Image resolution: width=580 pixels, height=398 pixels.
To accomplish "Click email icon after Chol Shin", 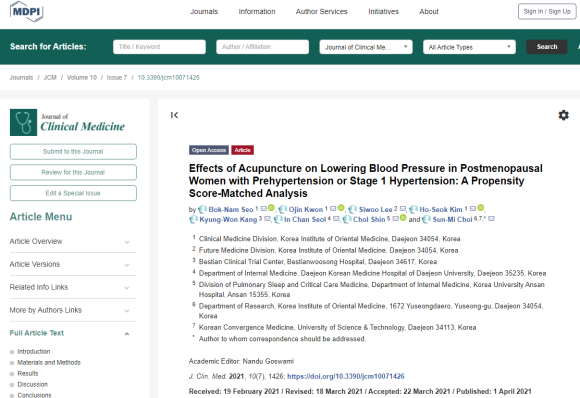I will (x=395, y=219).
